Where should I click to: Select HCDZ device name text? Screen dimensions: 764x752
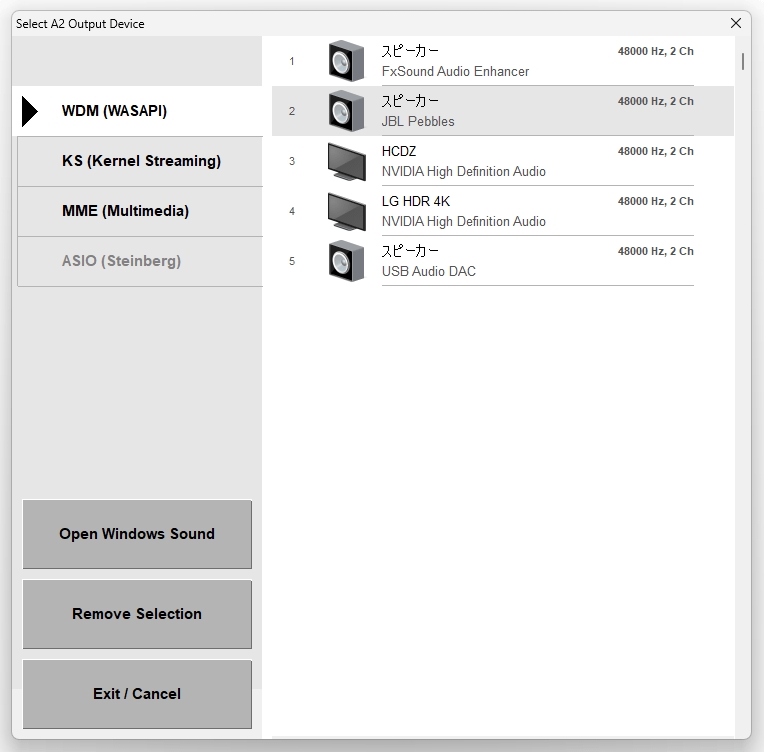click(399, 152)
